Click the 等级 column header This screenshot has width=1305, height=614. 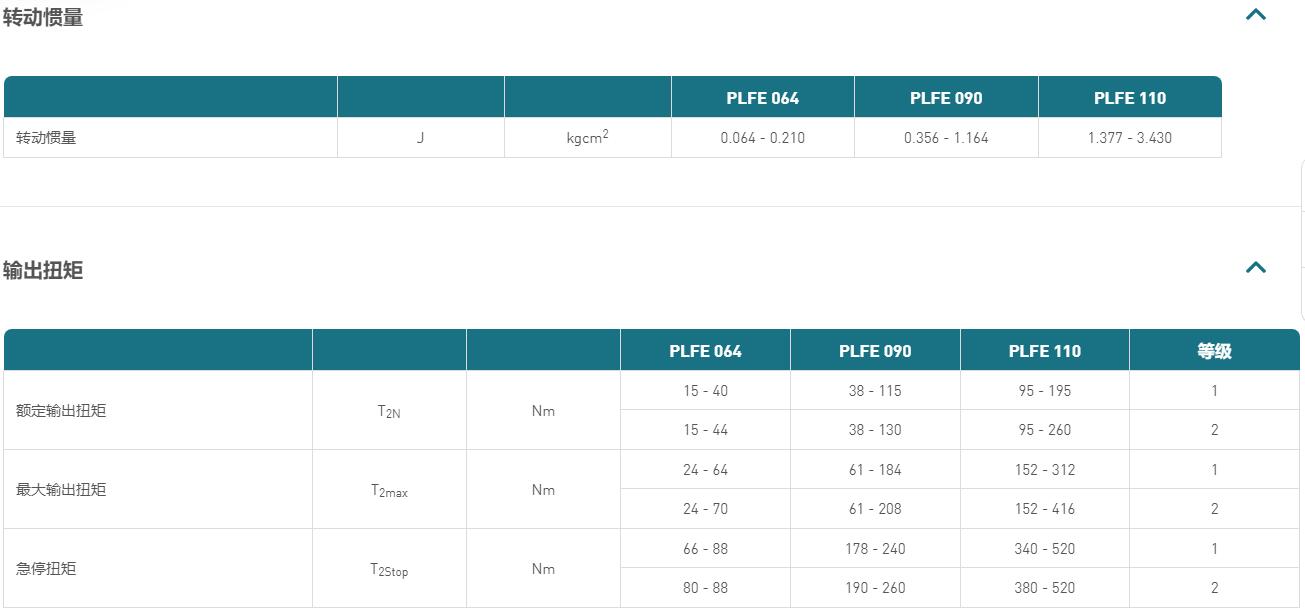coord(1214,351)
